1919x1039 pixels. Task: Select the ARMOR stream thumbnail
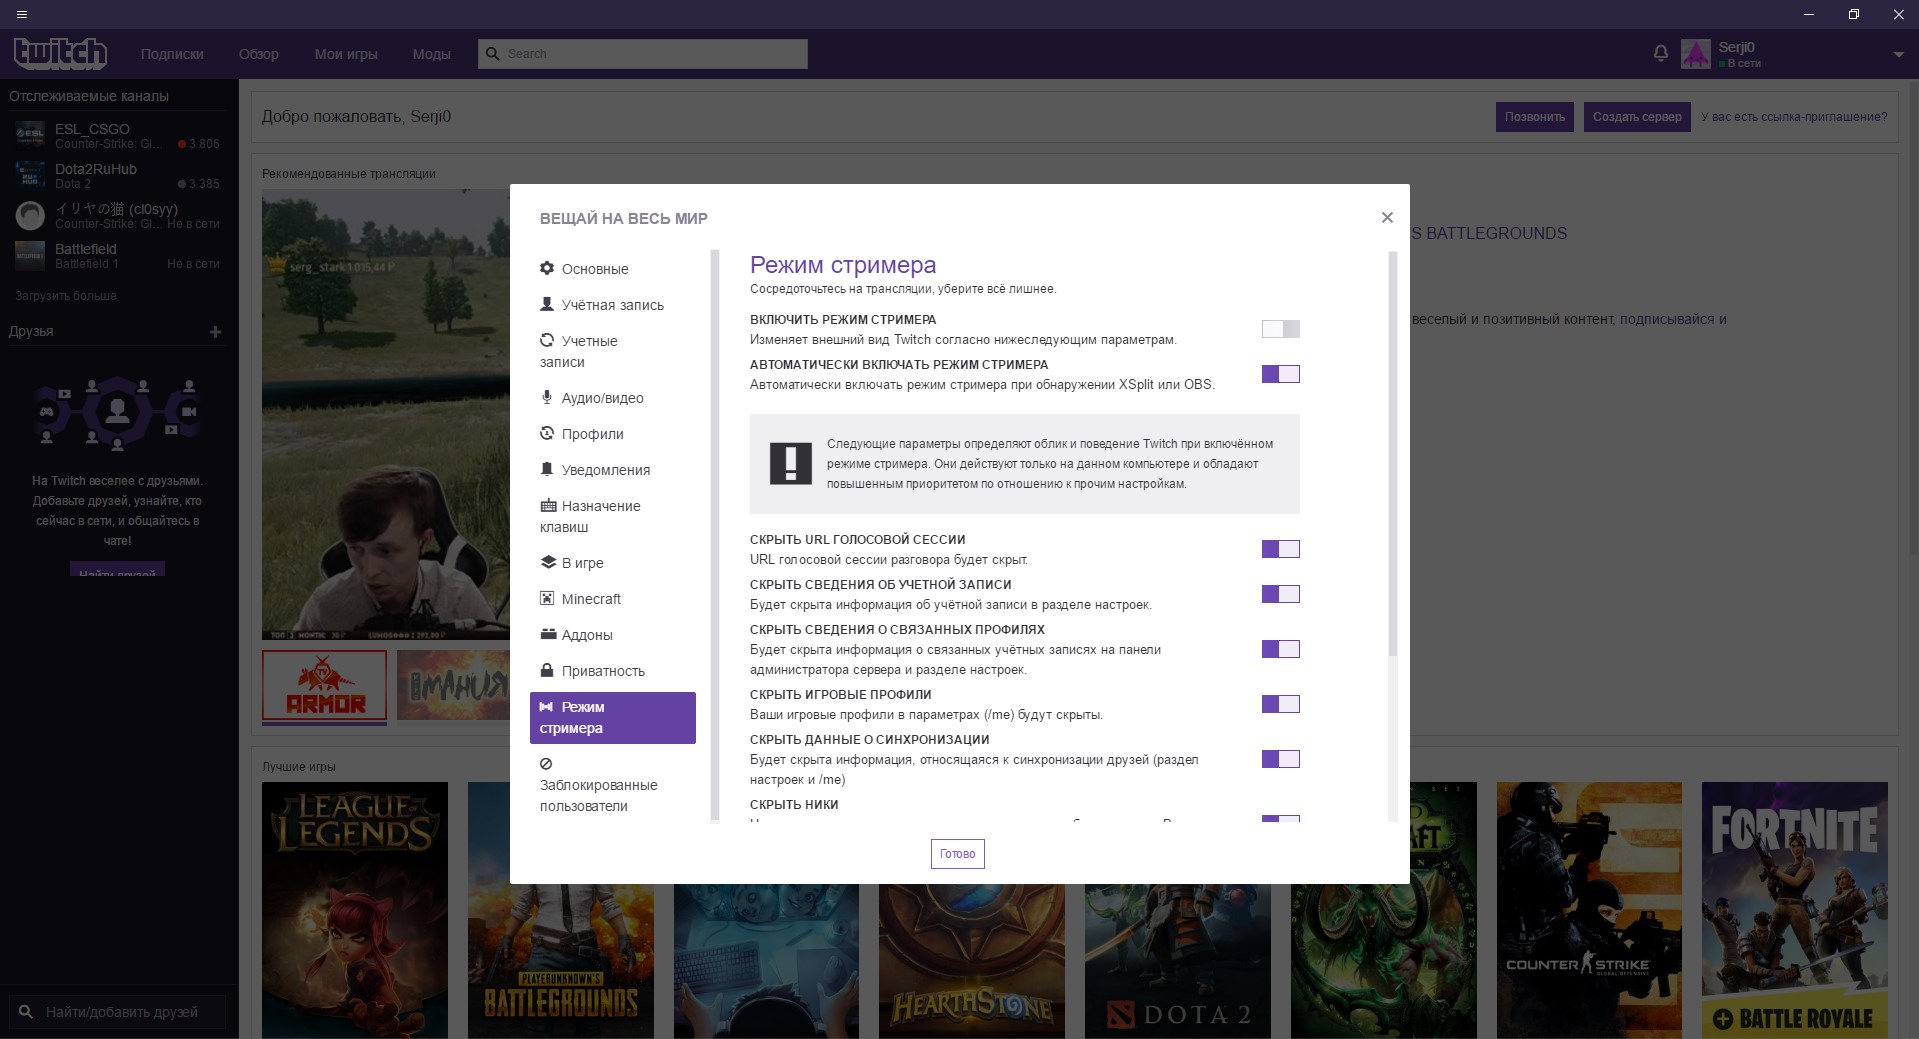click(324, 686)
